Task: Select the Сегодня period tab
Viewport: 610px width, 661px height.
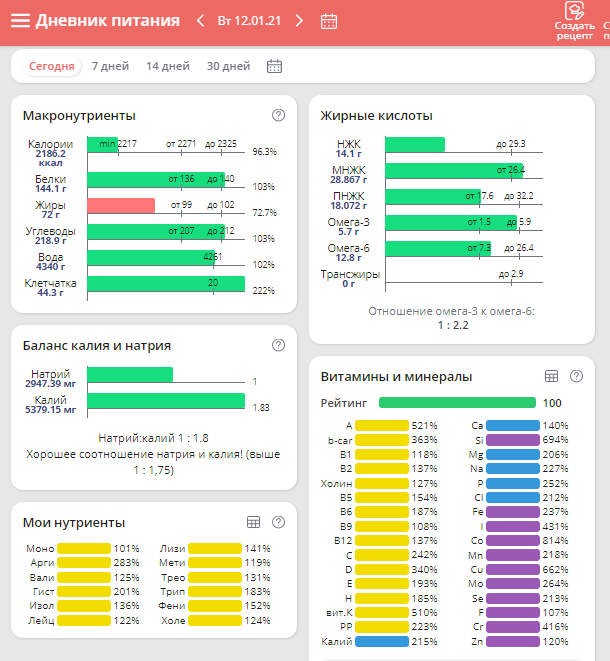Action: [x=51, y=66]
